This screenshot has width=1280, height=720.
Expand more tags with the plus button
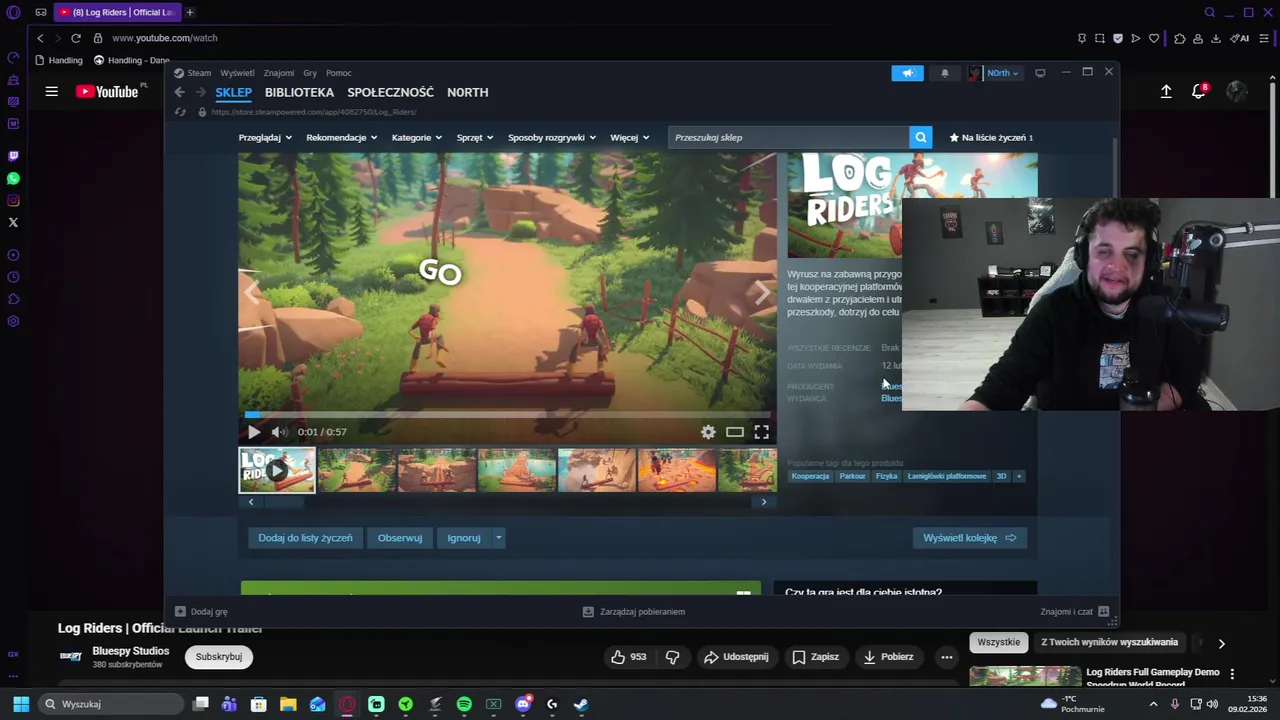(1019, 476)
